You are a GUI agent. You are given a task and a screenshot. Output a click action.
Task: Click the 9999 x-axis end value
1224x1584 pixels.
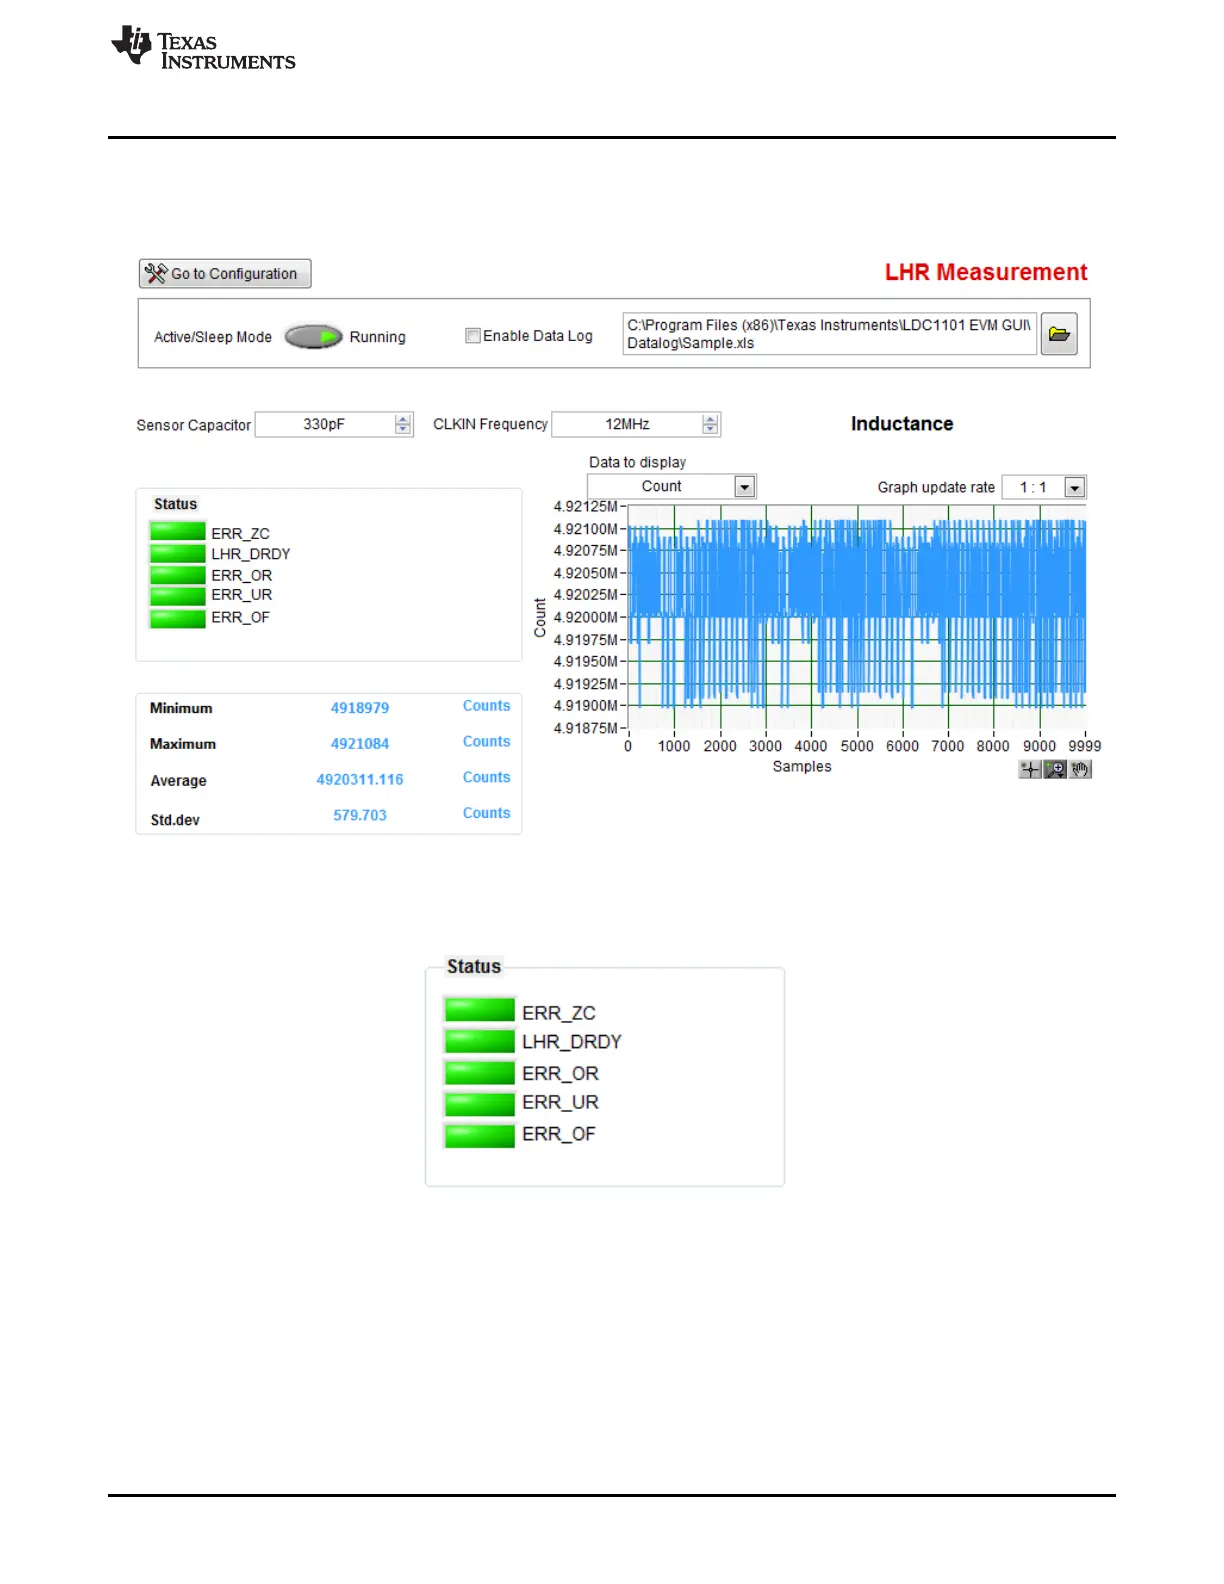(1085, 746)
